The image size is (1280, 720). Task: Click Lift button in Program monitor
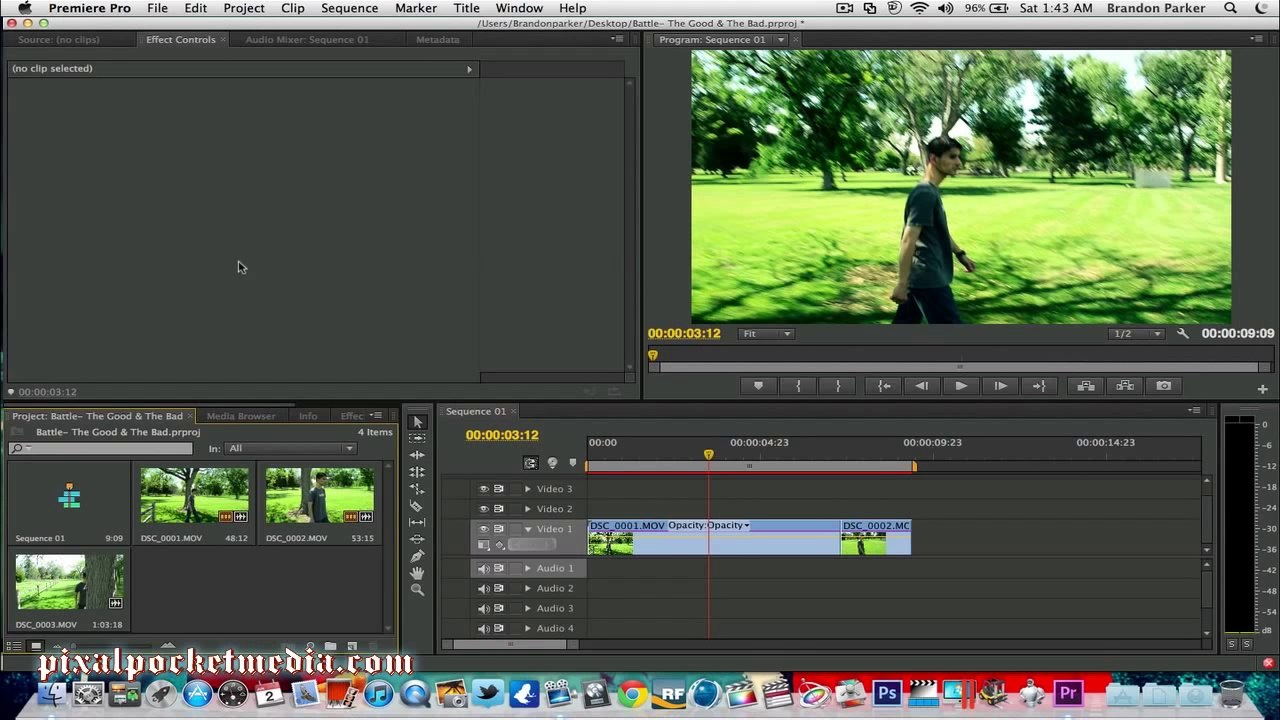(x=1086, y=386)
